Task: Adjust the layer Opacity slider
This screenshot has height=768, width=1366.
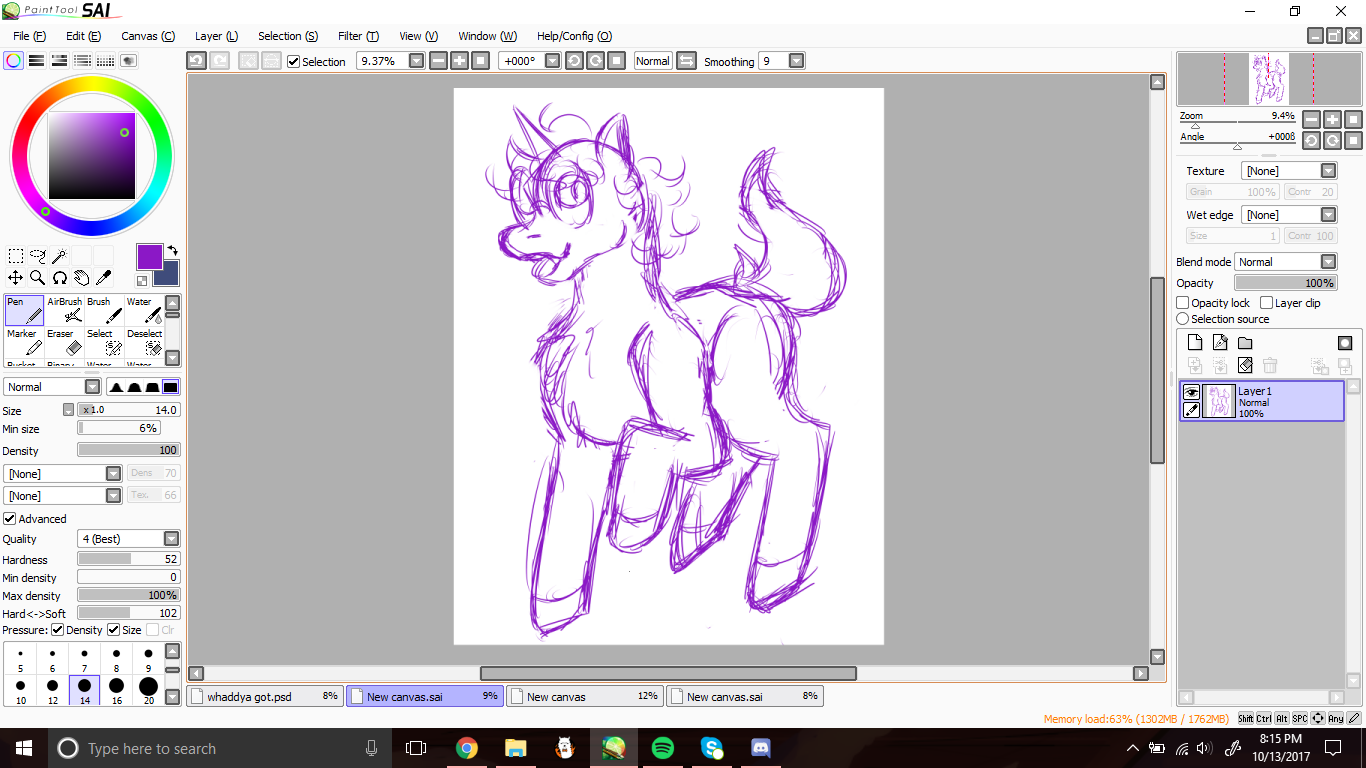Action: tap(1286, 283)
